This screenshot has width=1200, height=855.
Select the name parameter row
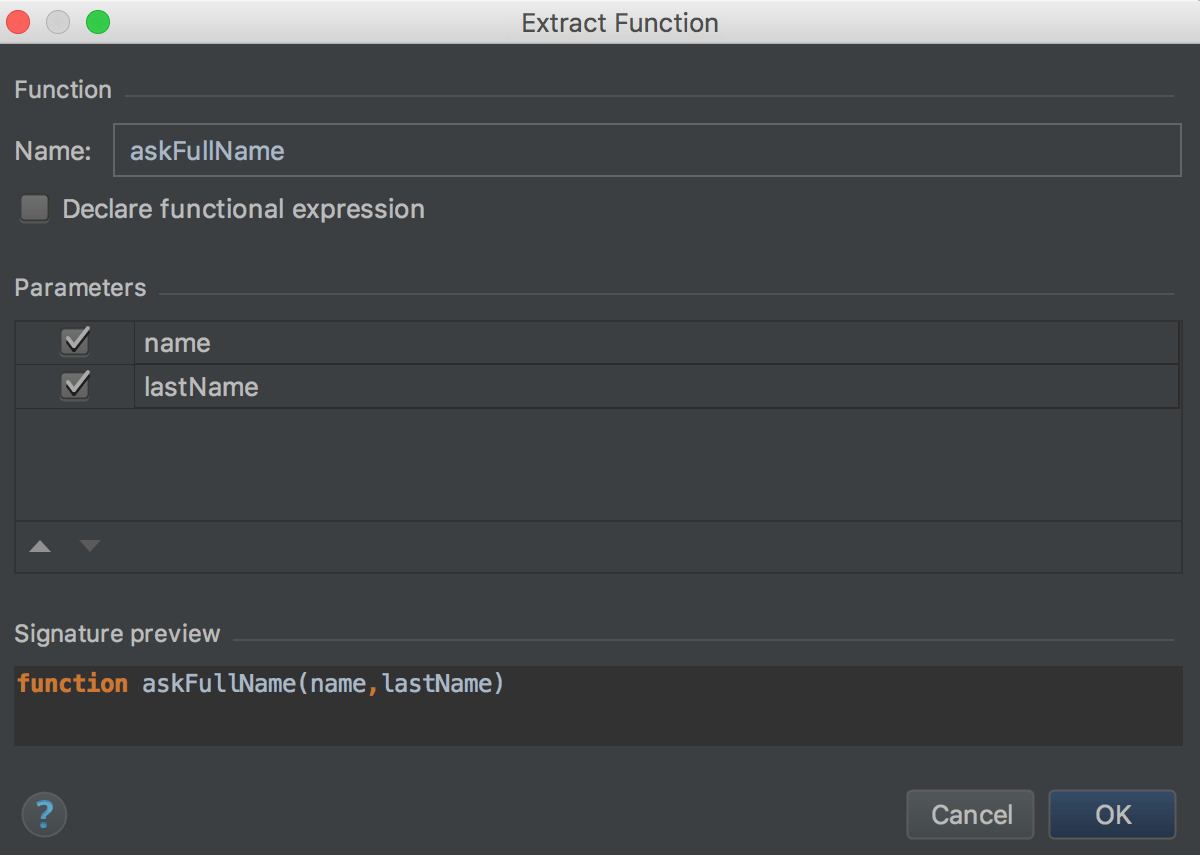pyautogui.click(x=400, y=342)
